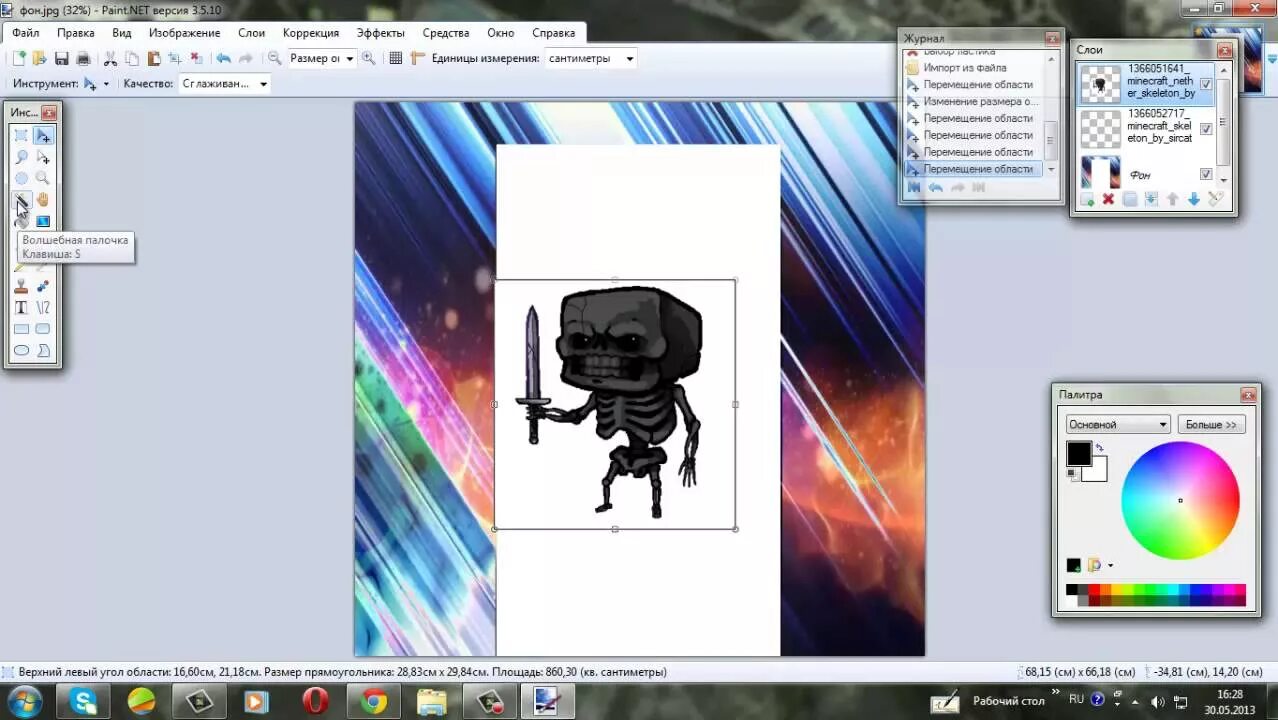Click the Zoom In toolbar icon
The height and width of the screenshot is (720, 1278).
[x=368, y=58]
